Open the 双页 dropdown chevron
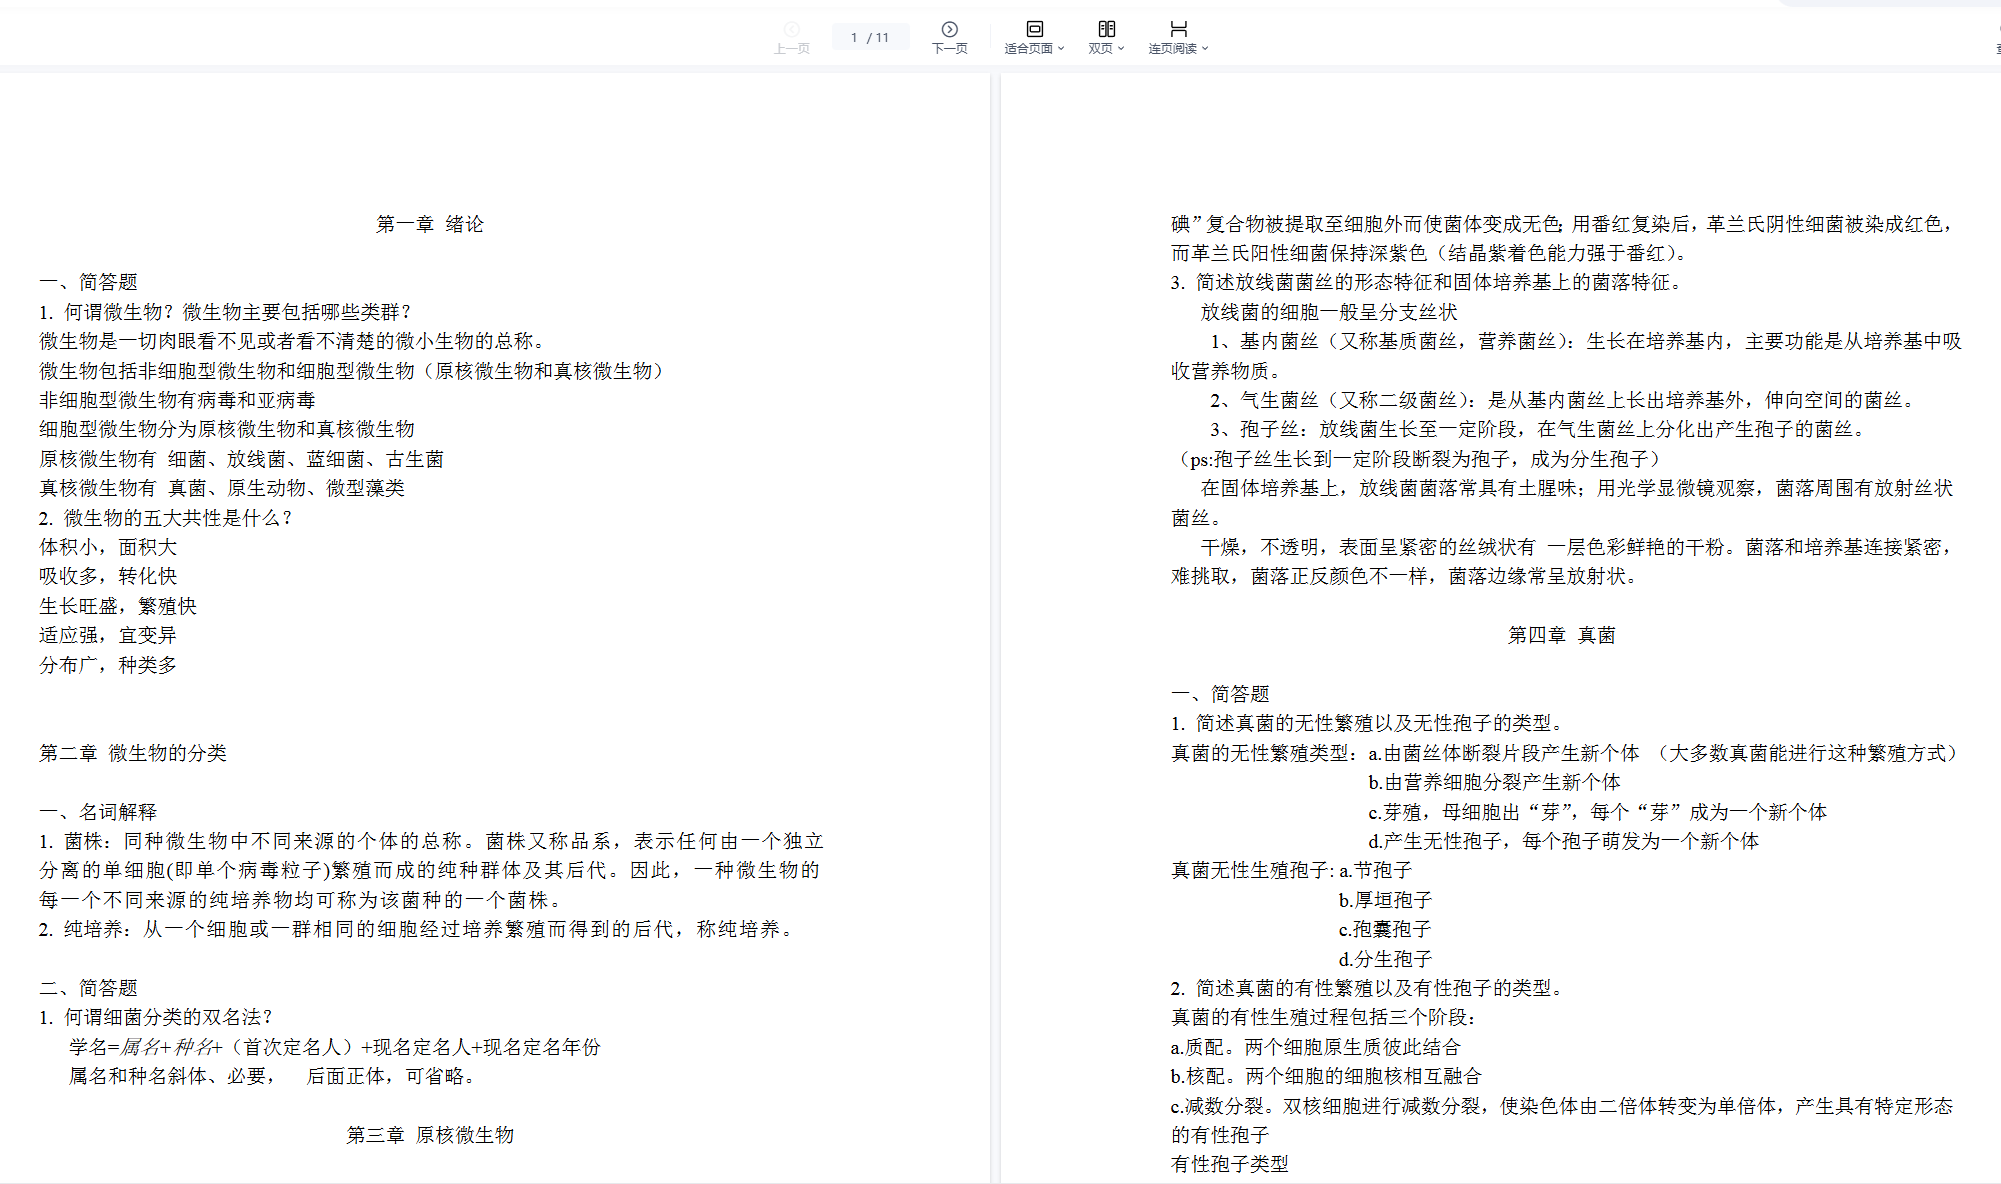2001x1184 pixels. pos(1121,49)
